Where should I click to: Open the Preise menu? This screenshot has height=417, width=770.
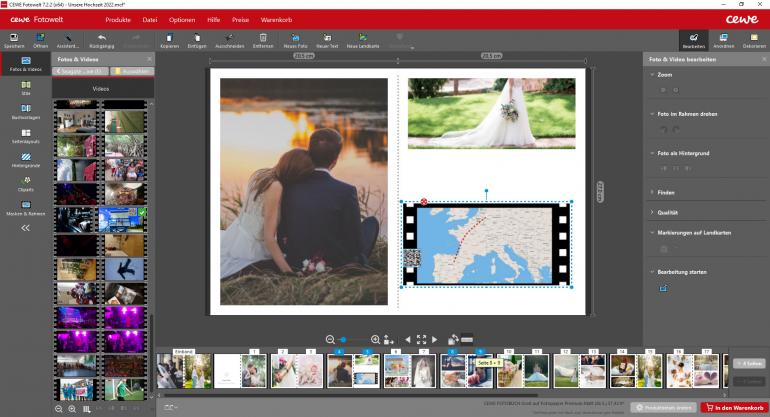click(240, 20)
